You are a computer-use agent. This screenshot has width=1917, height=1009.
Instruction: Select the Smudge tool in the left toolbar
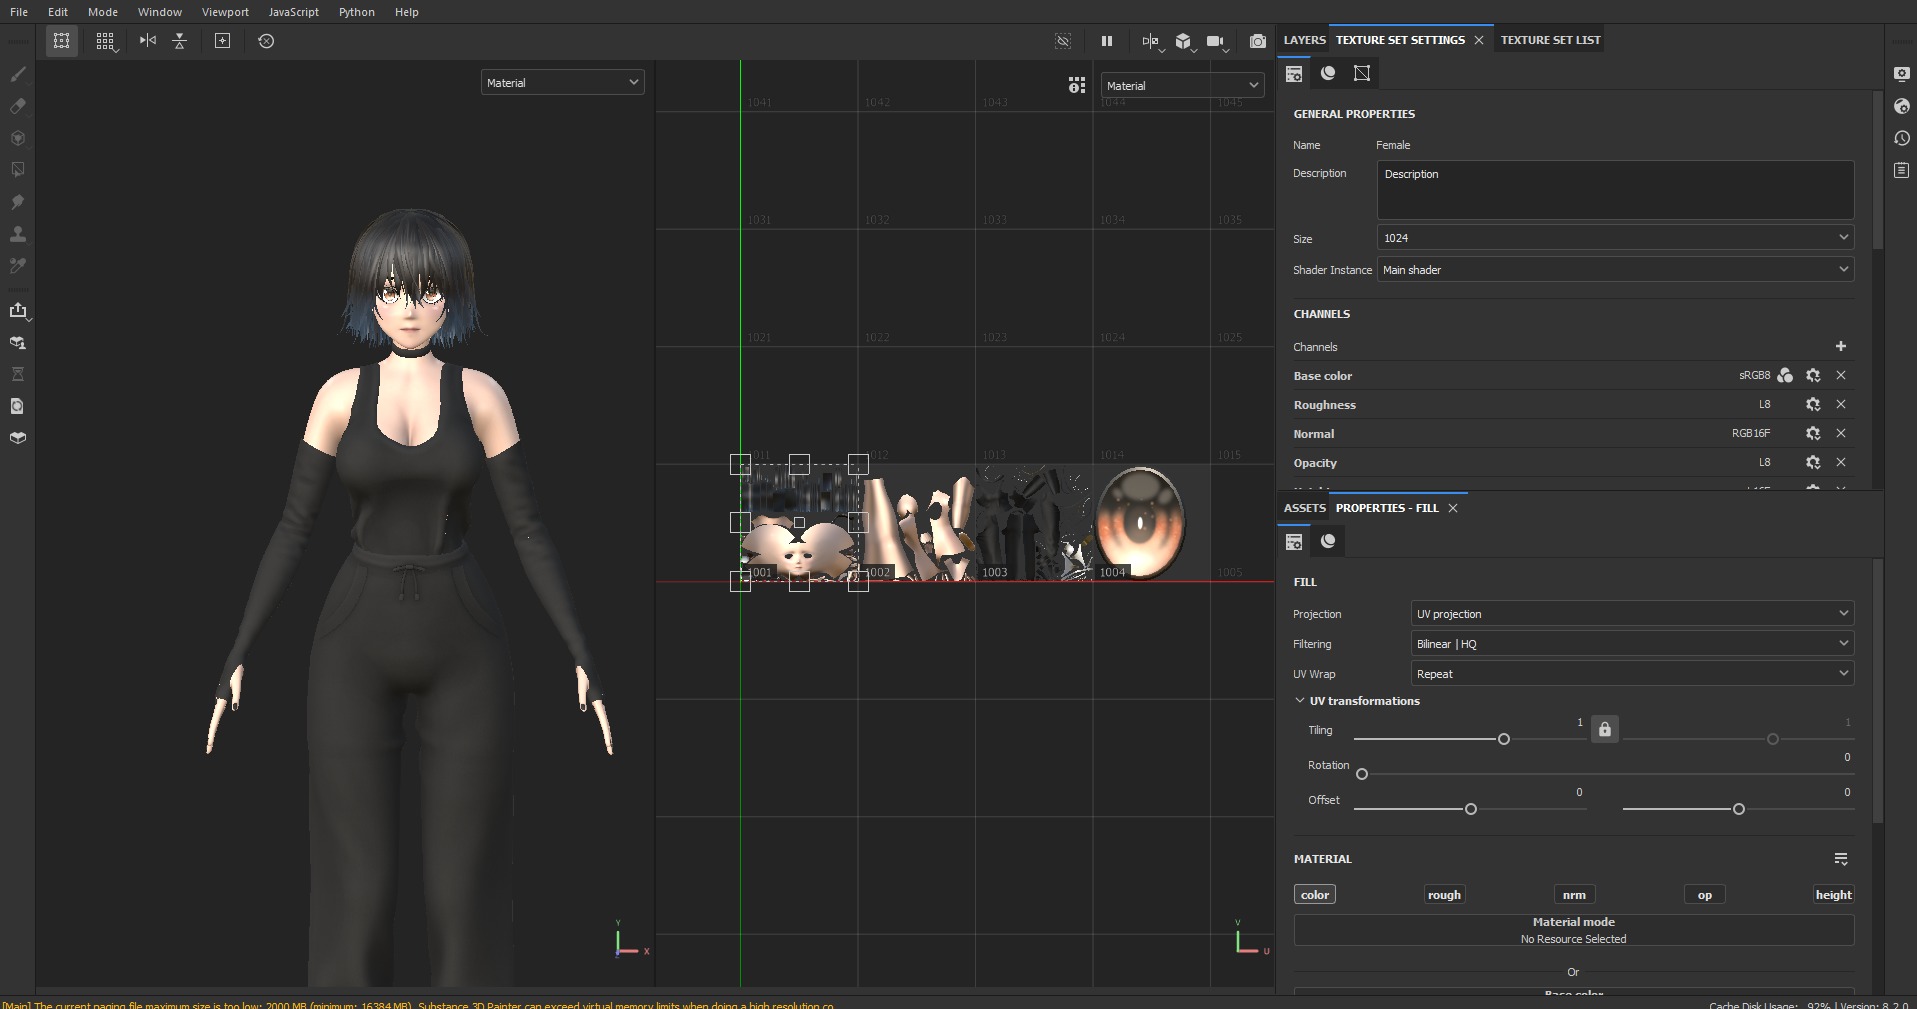[18, 202]
